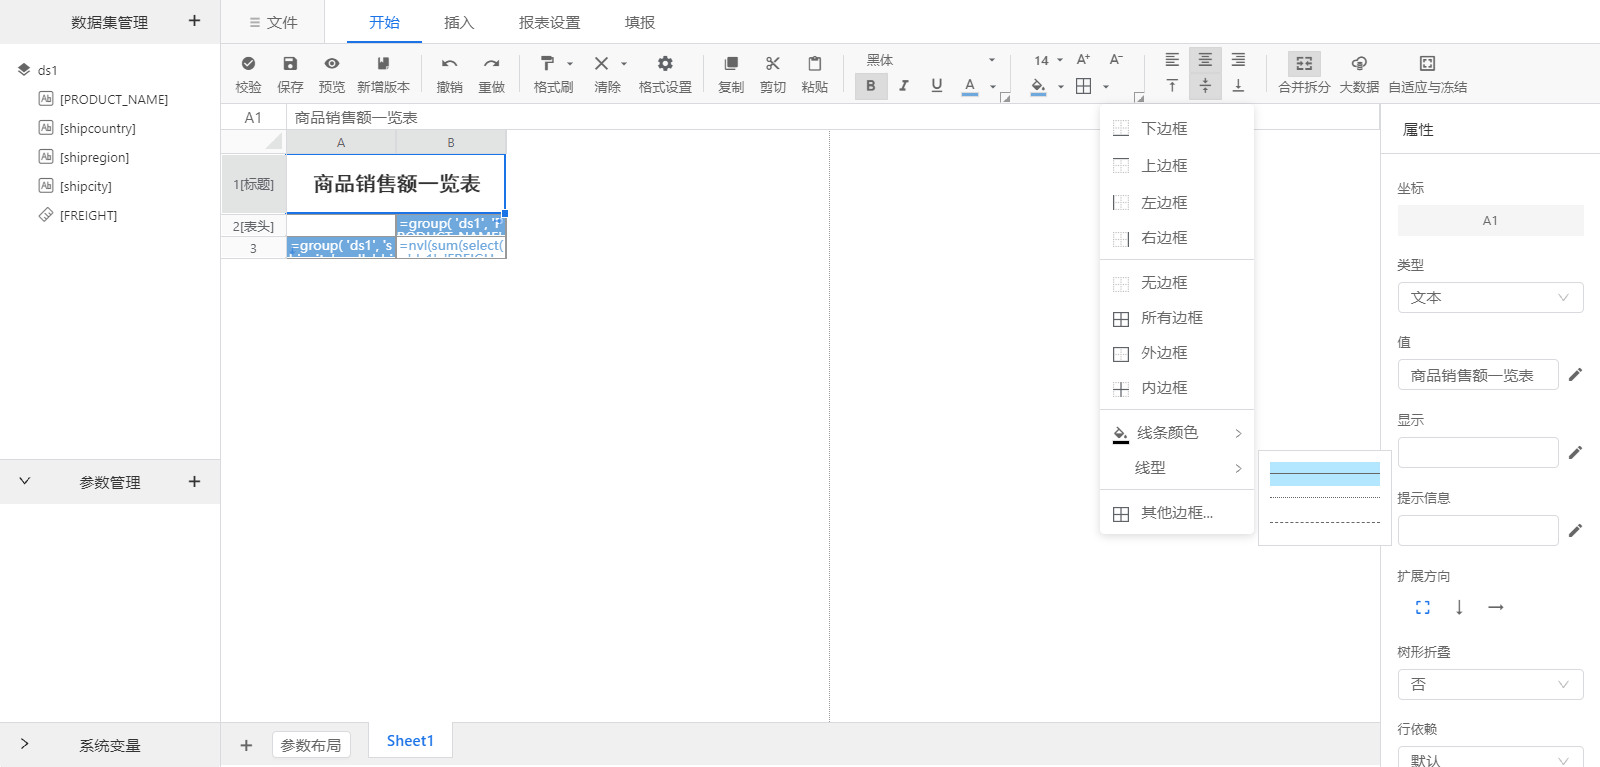Image resolution: width=1600 pixels, height=767 pixels.
Task: Set expand direction rightward arrow
Action: pos(1496,607)
